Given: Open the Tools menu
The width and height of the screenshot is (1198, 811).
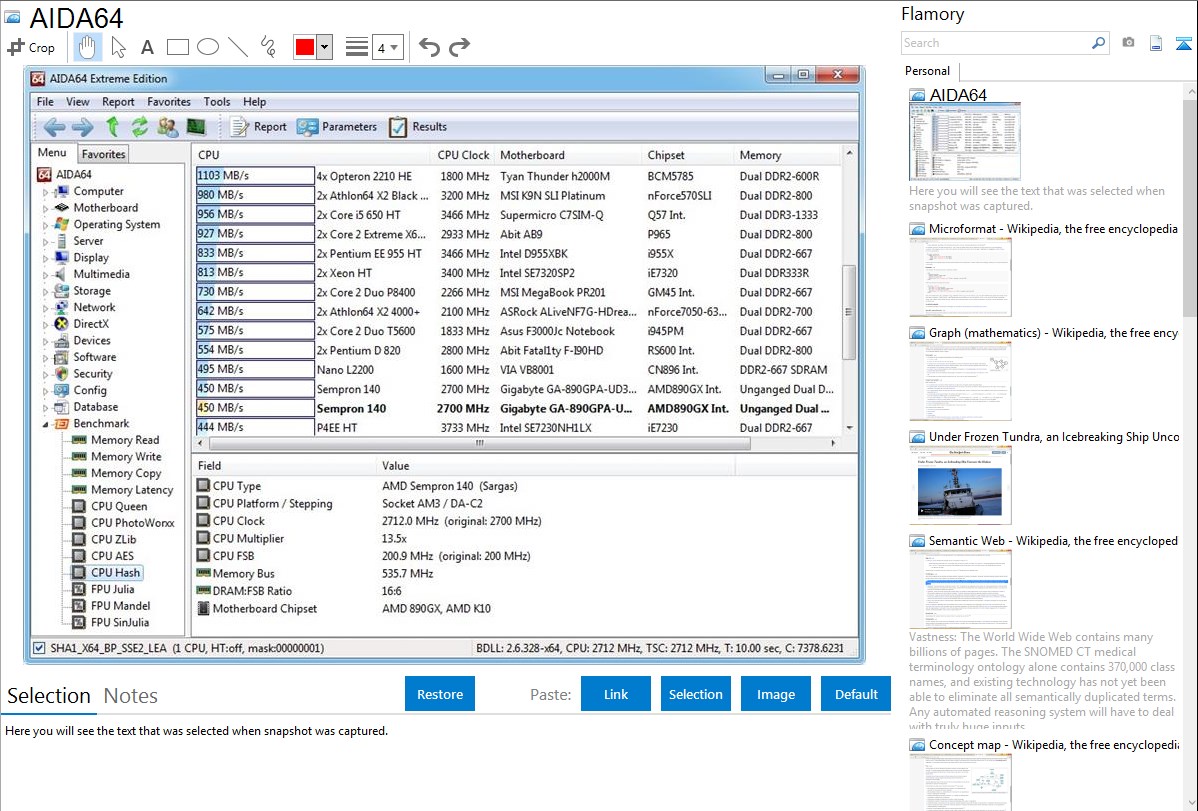Looking at the screenshot, I should pos(217,102).
